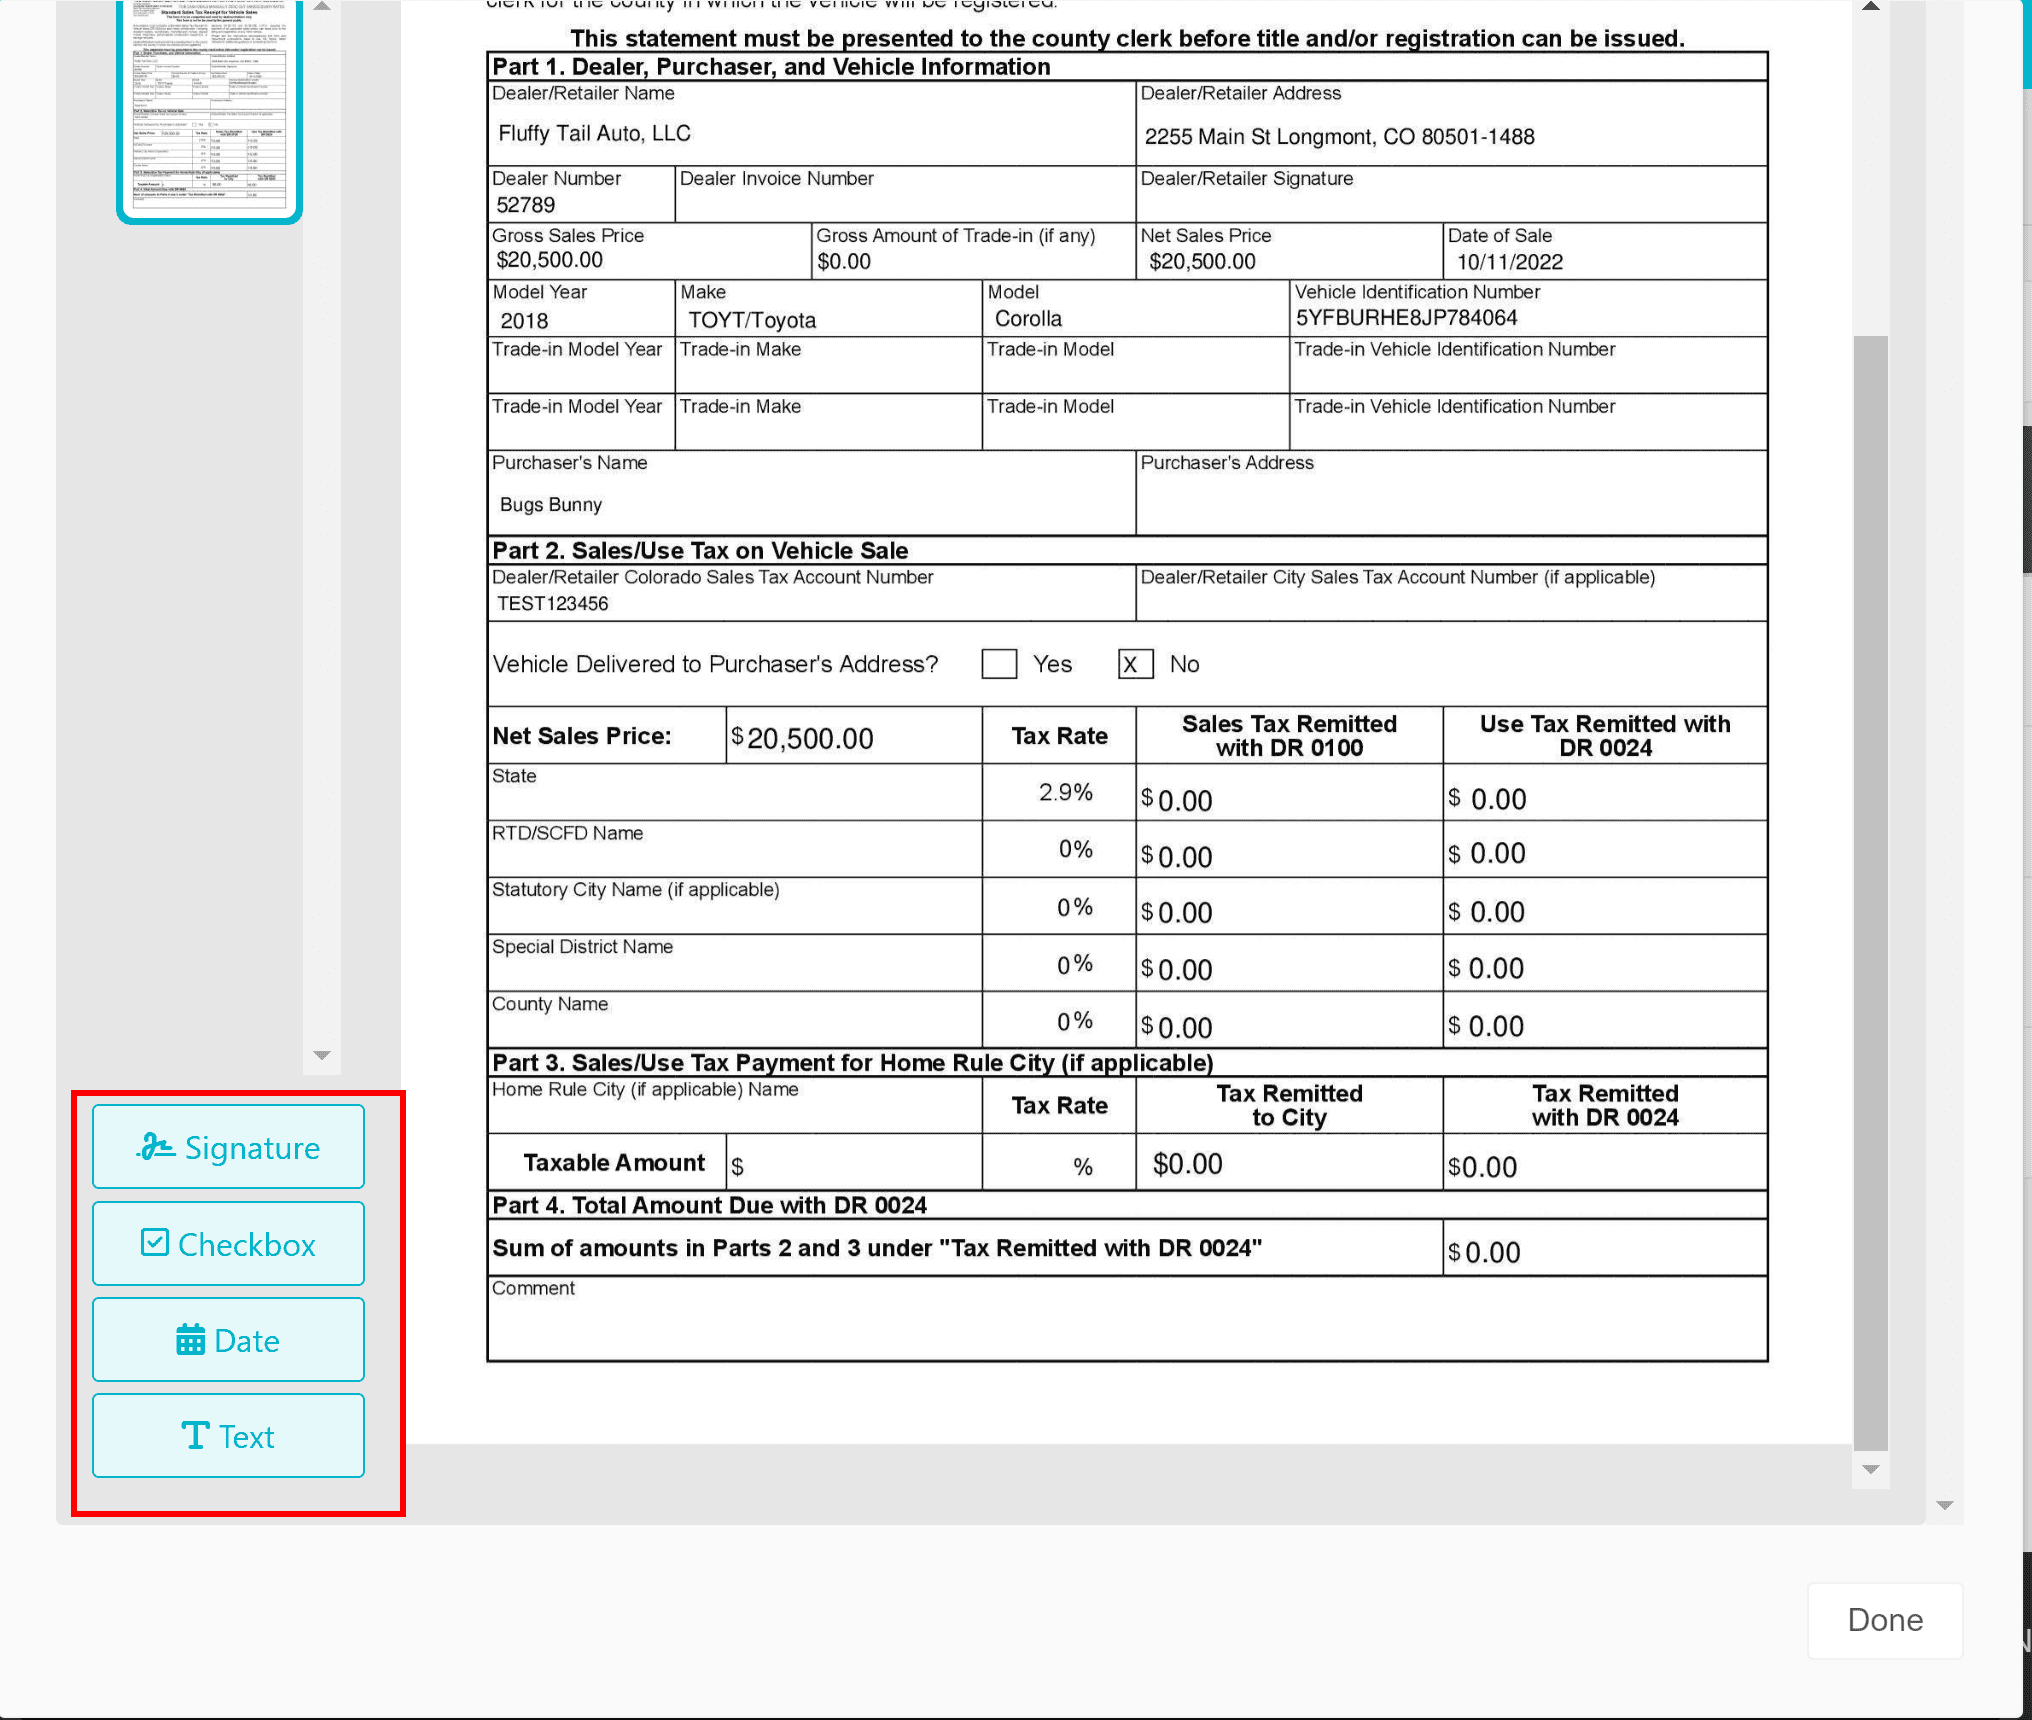Screen dimensions: 2032x1720
Task: Click document scrollbar down arrow
Action: coord(1870,1469)
